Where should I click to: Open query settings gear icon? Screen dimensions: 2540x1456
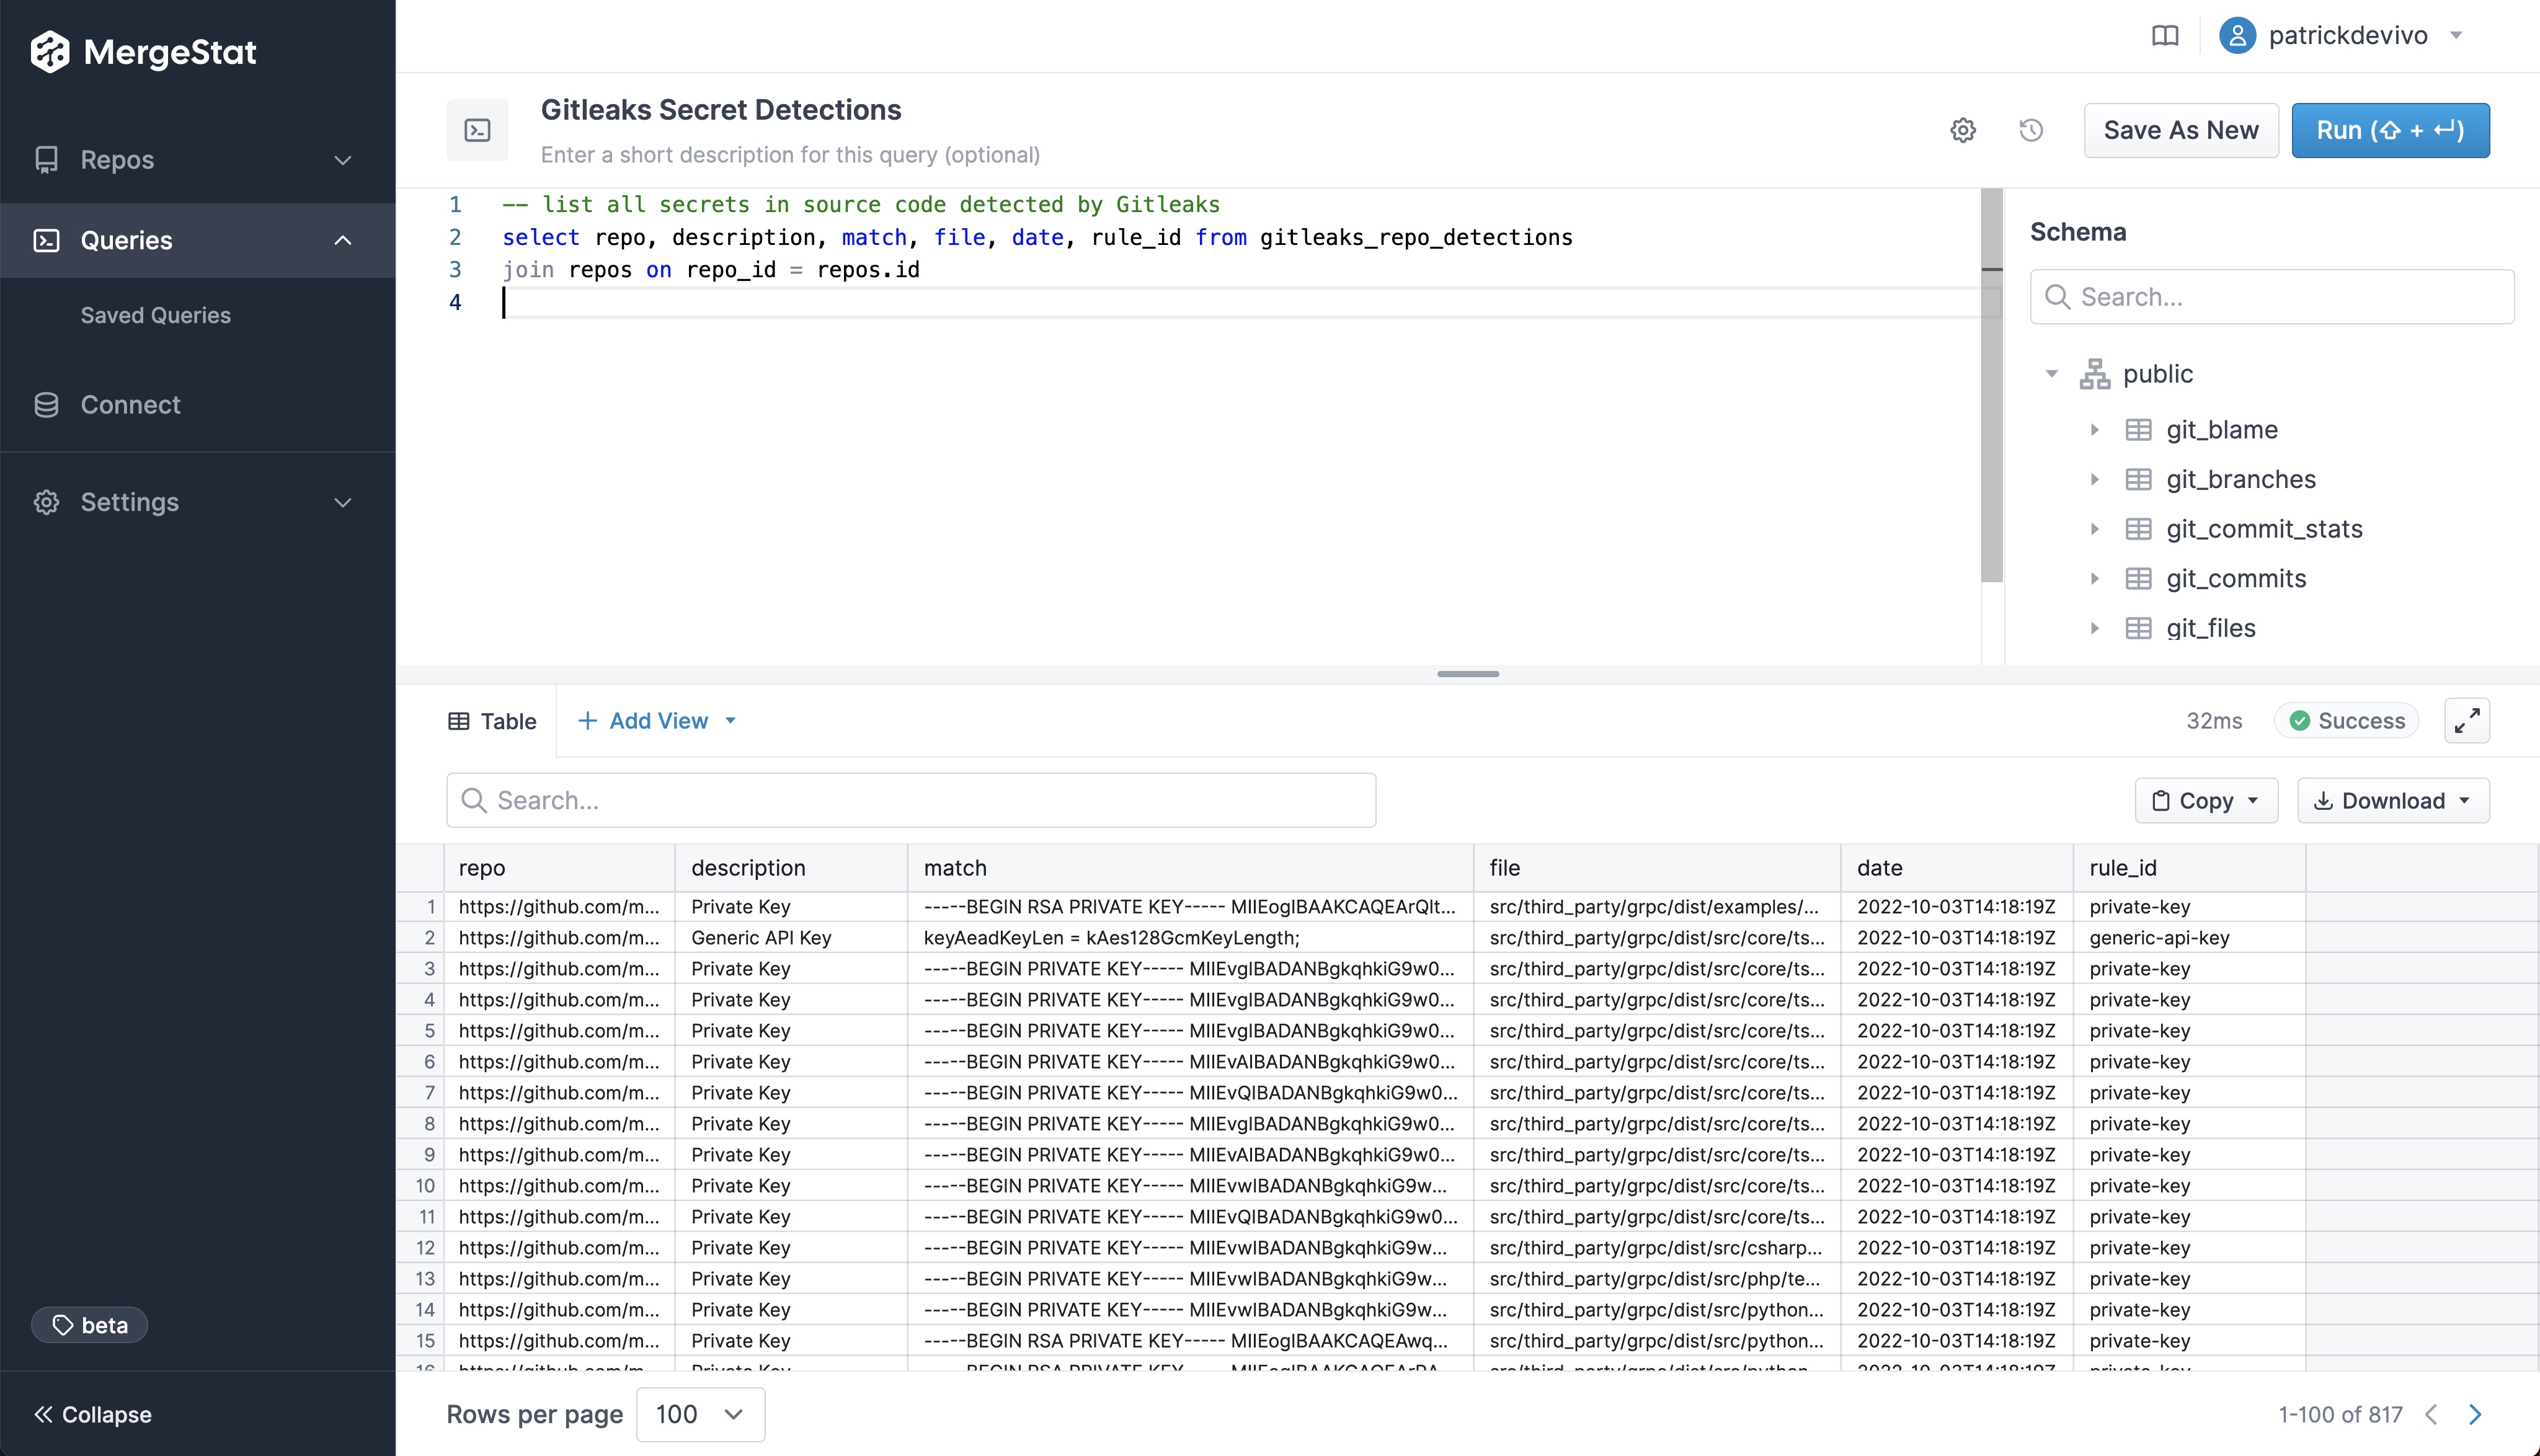coord(1963,130)
